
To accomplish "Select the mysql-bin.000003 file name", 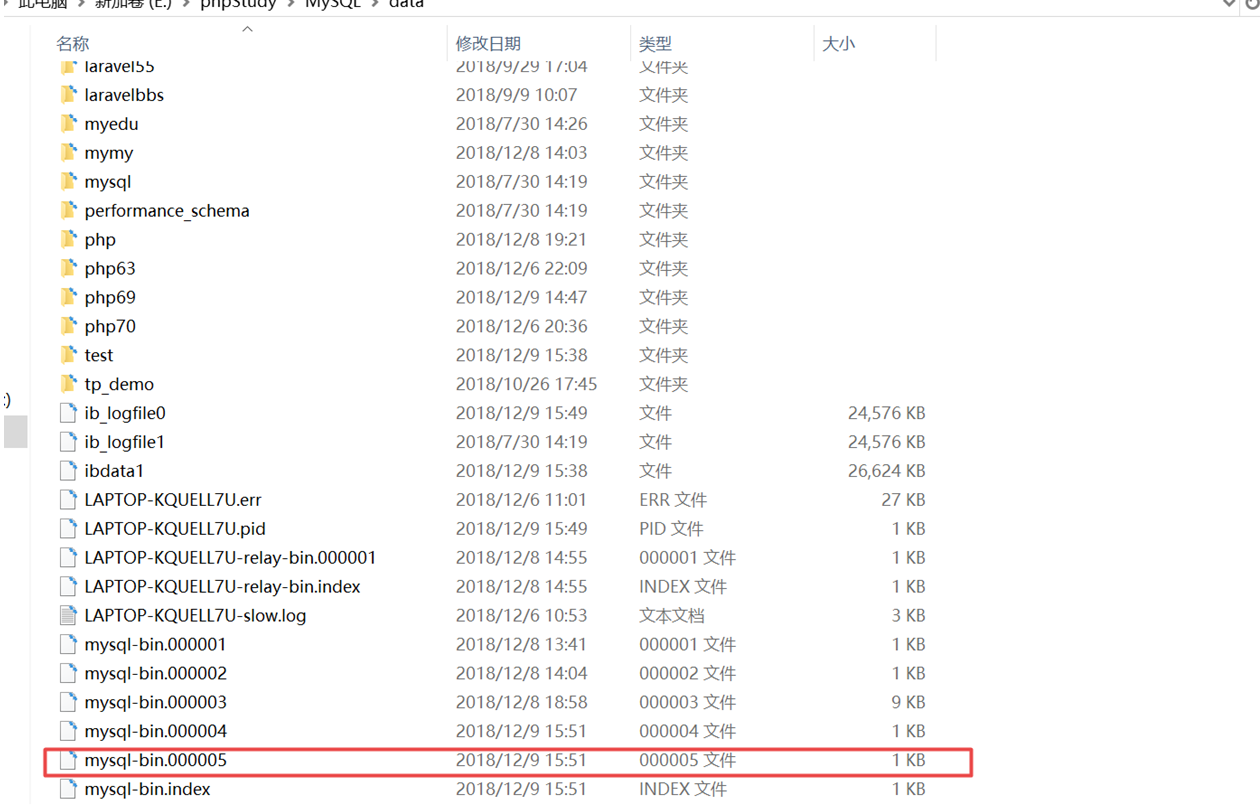I will click(155, 703).
